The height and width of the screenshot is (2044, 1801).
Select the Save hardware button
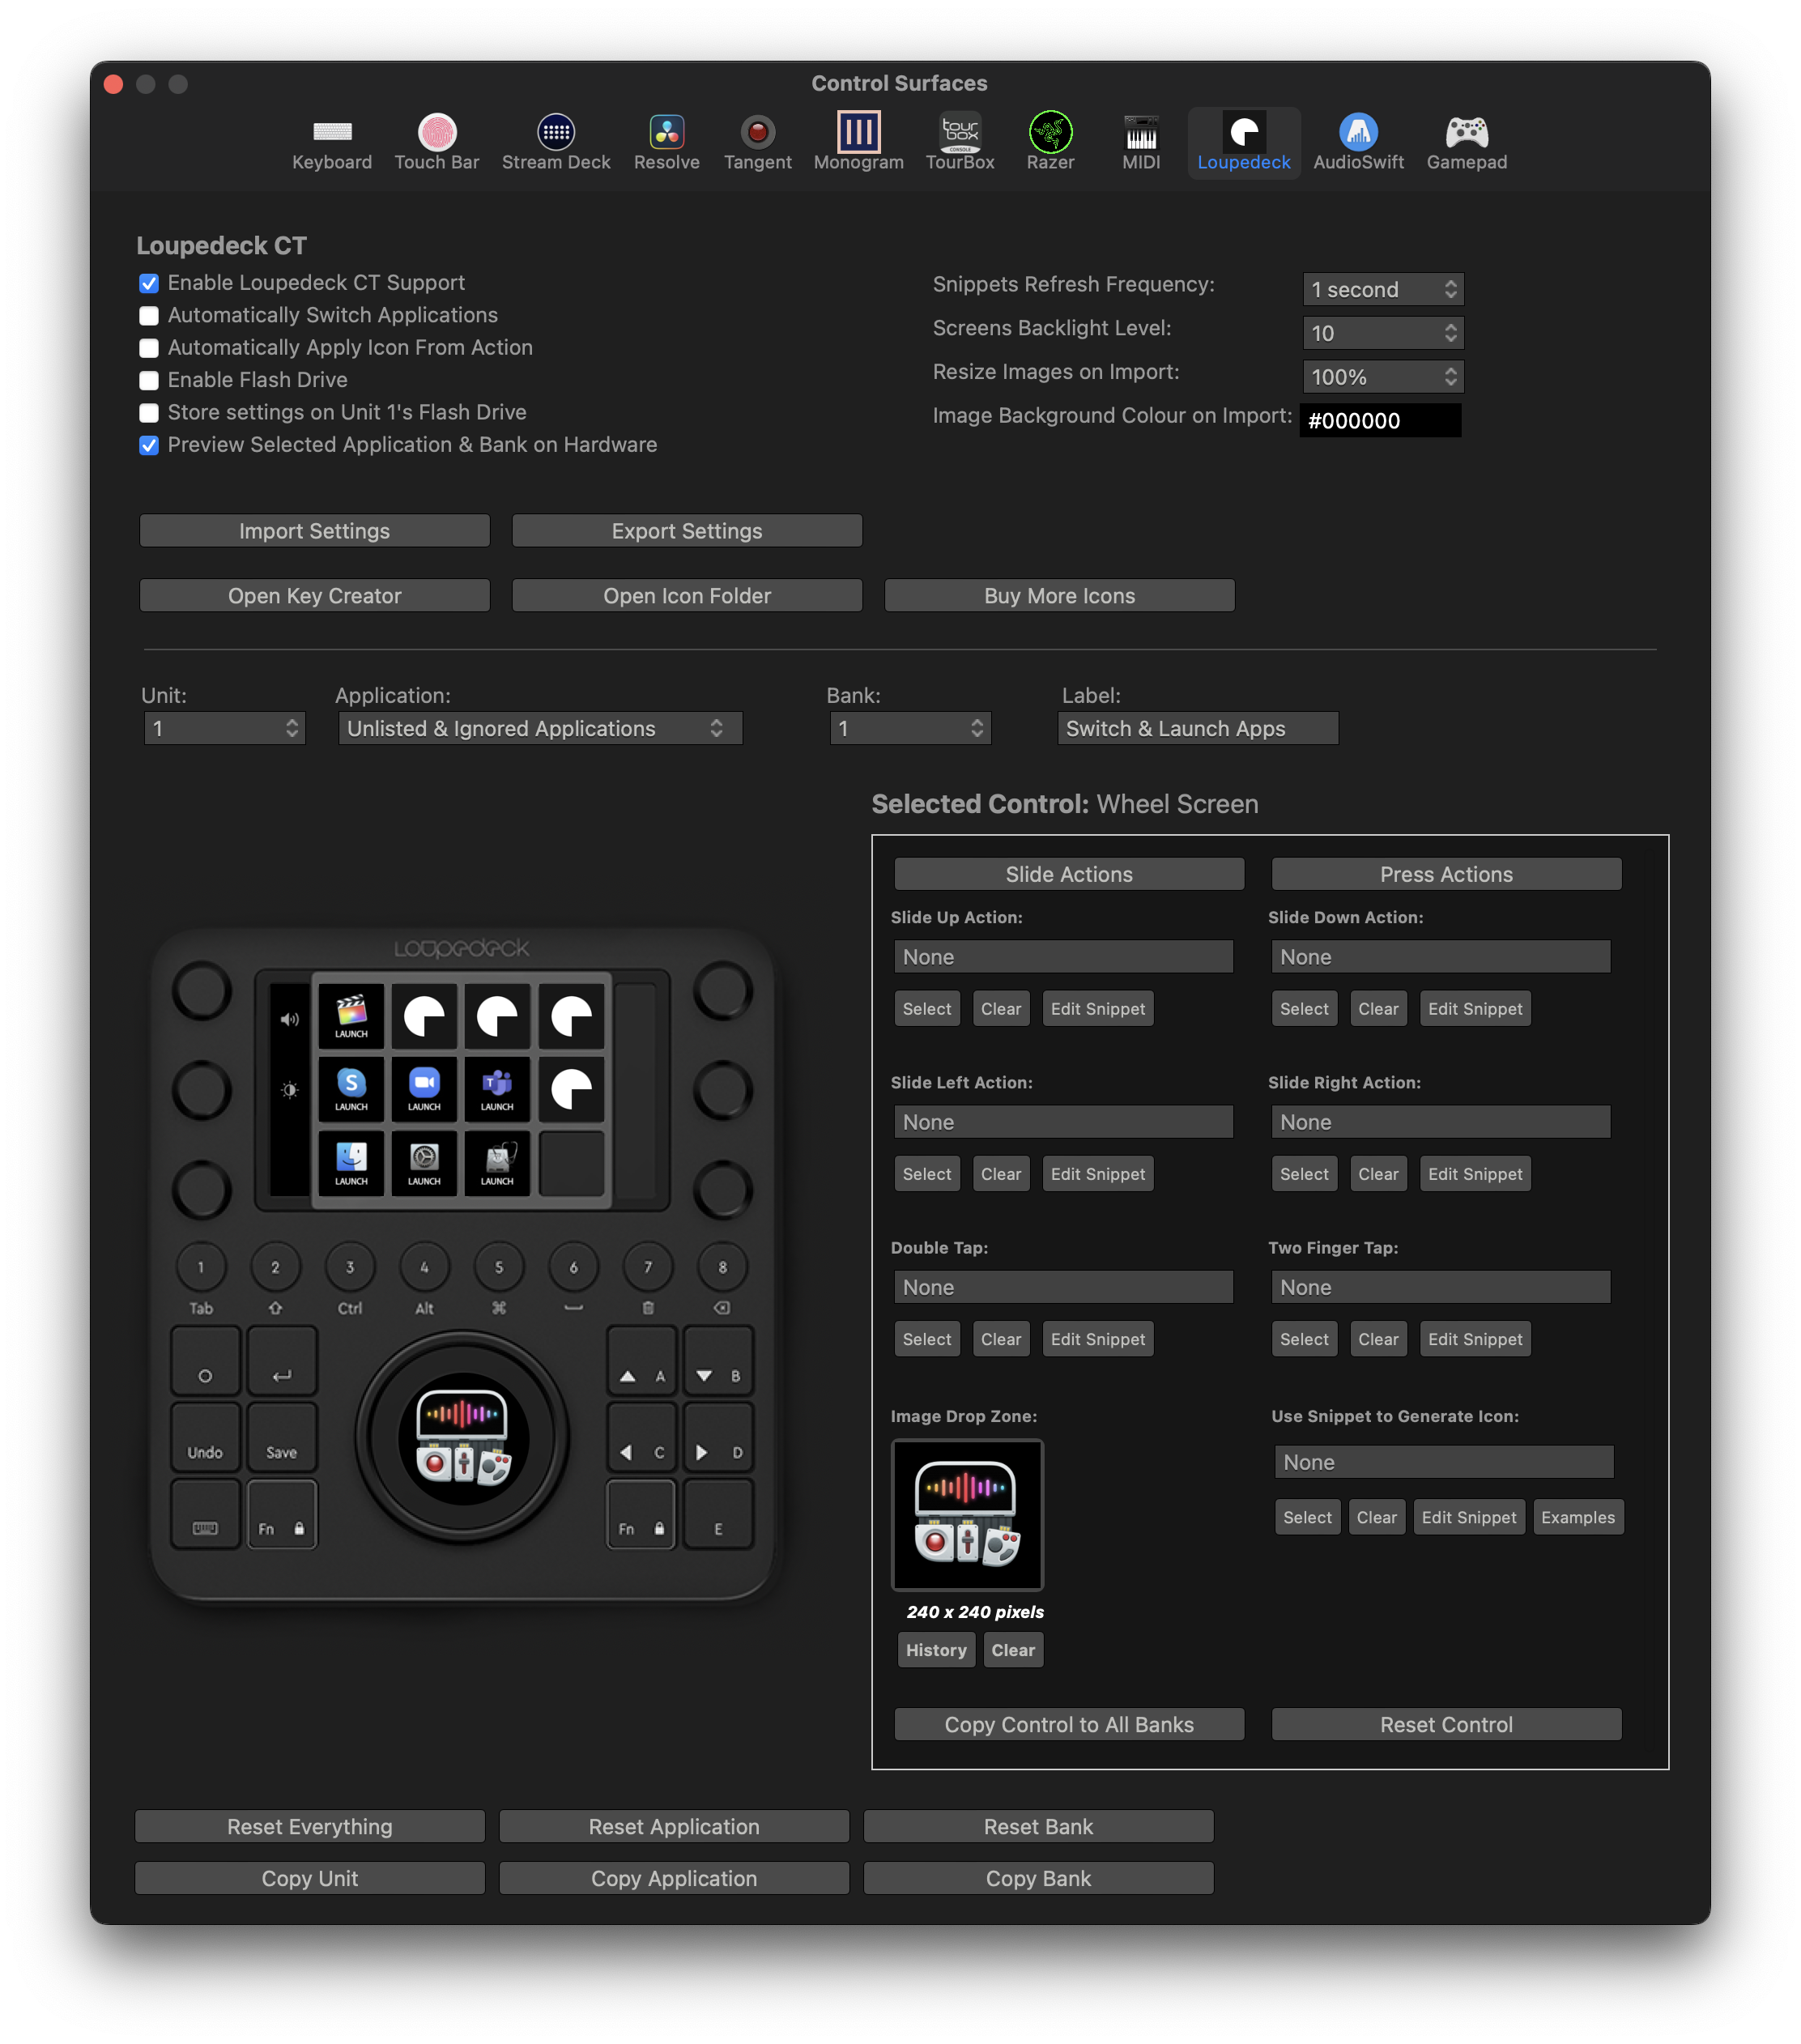(282, 1438)
